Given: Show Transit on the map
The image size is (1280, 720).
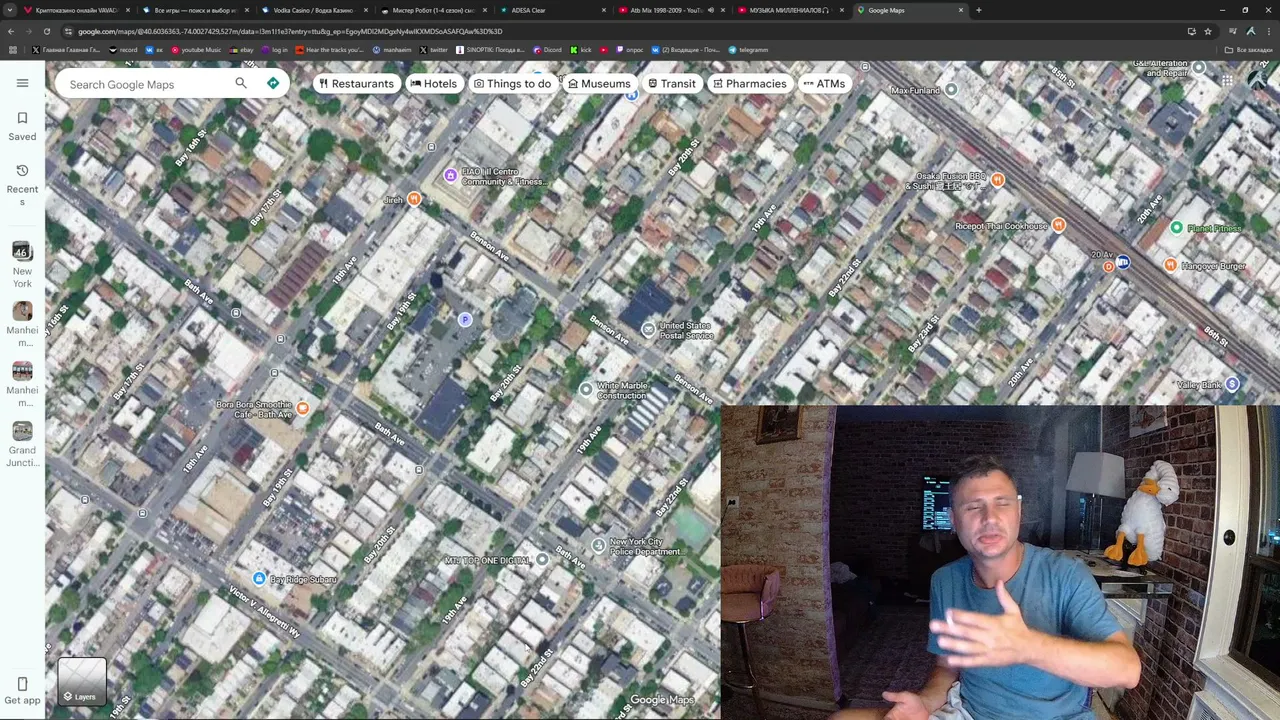Looking at the screenshot, I should click(x=671, y=84).
